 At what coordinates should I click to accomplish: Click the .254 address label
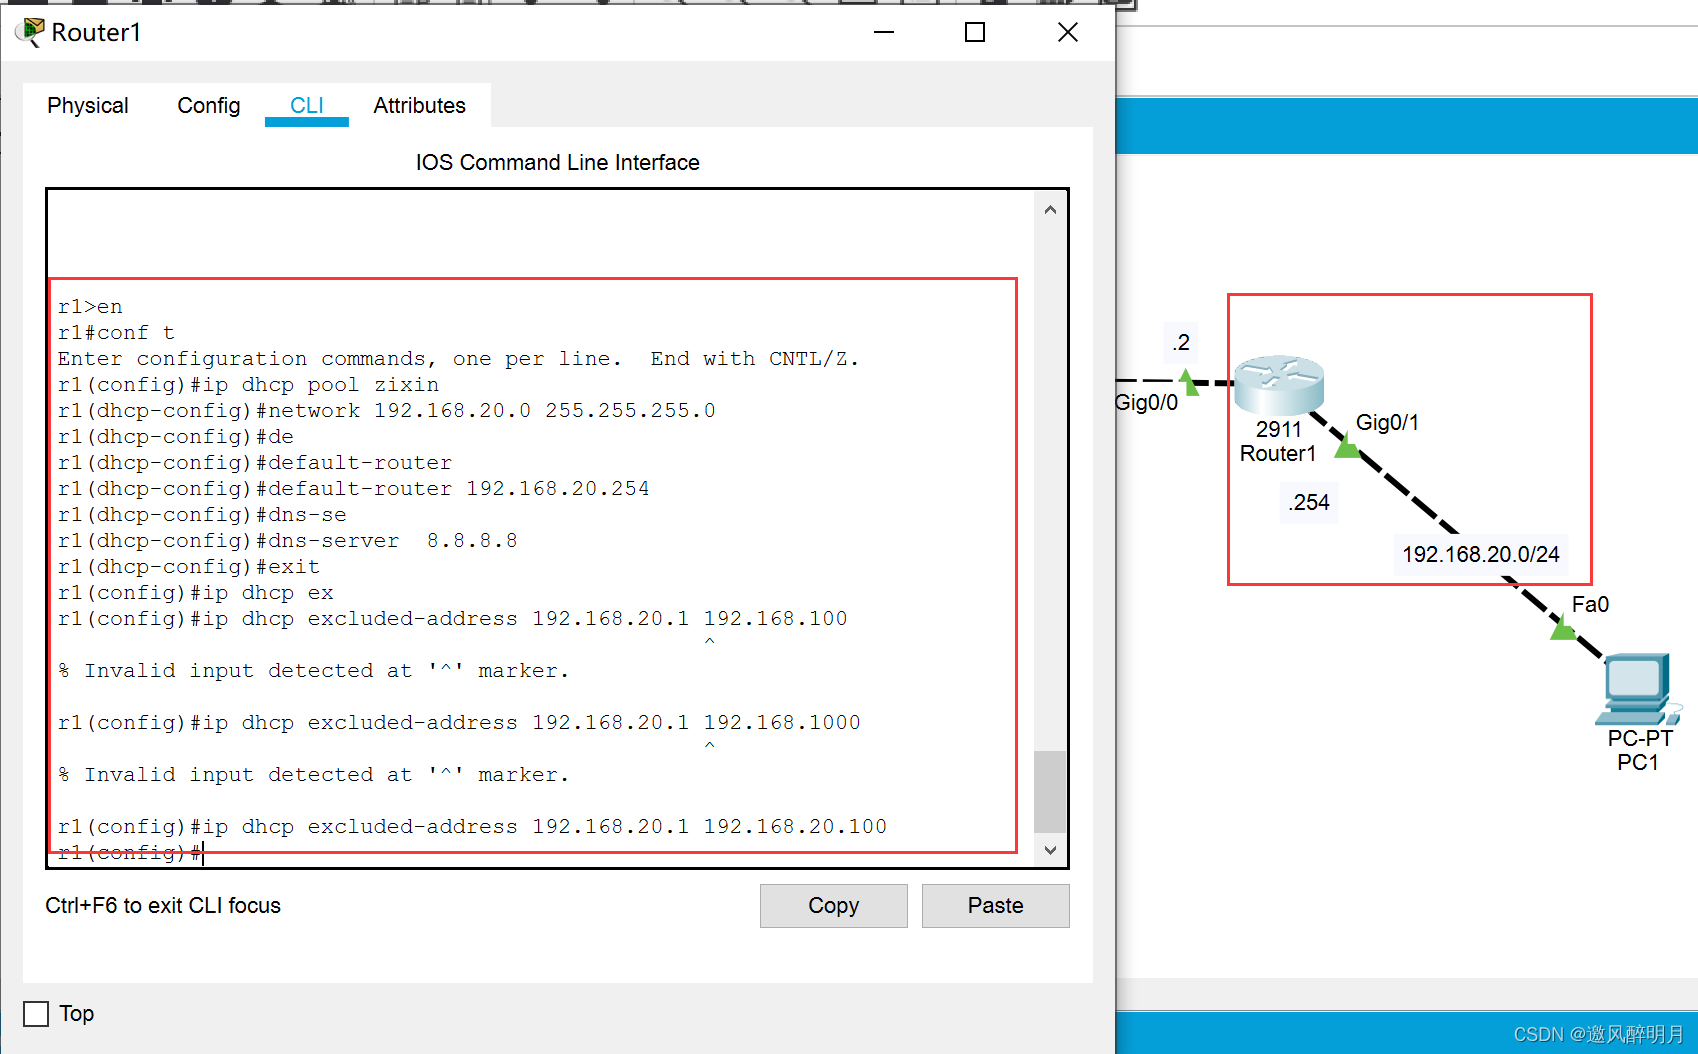[x=1309, y=502]
